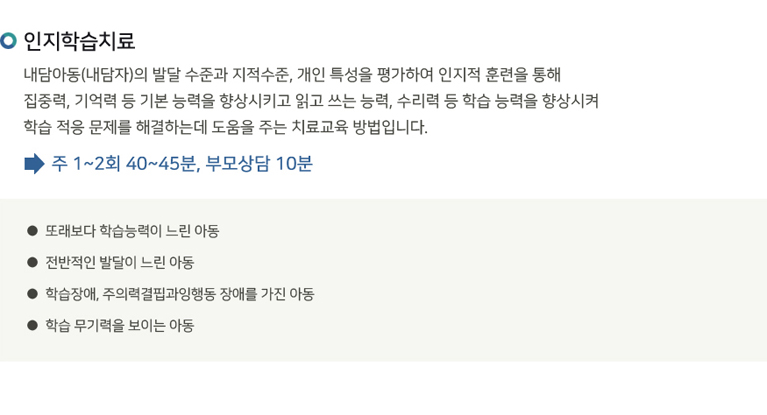Click the 전반적인 발달이 느린 아동 item
767x415 pixels.
point(120,262)
